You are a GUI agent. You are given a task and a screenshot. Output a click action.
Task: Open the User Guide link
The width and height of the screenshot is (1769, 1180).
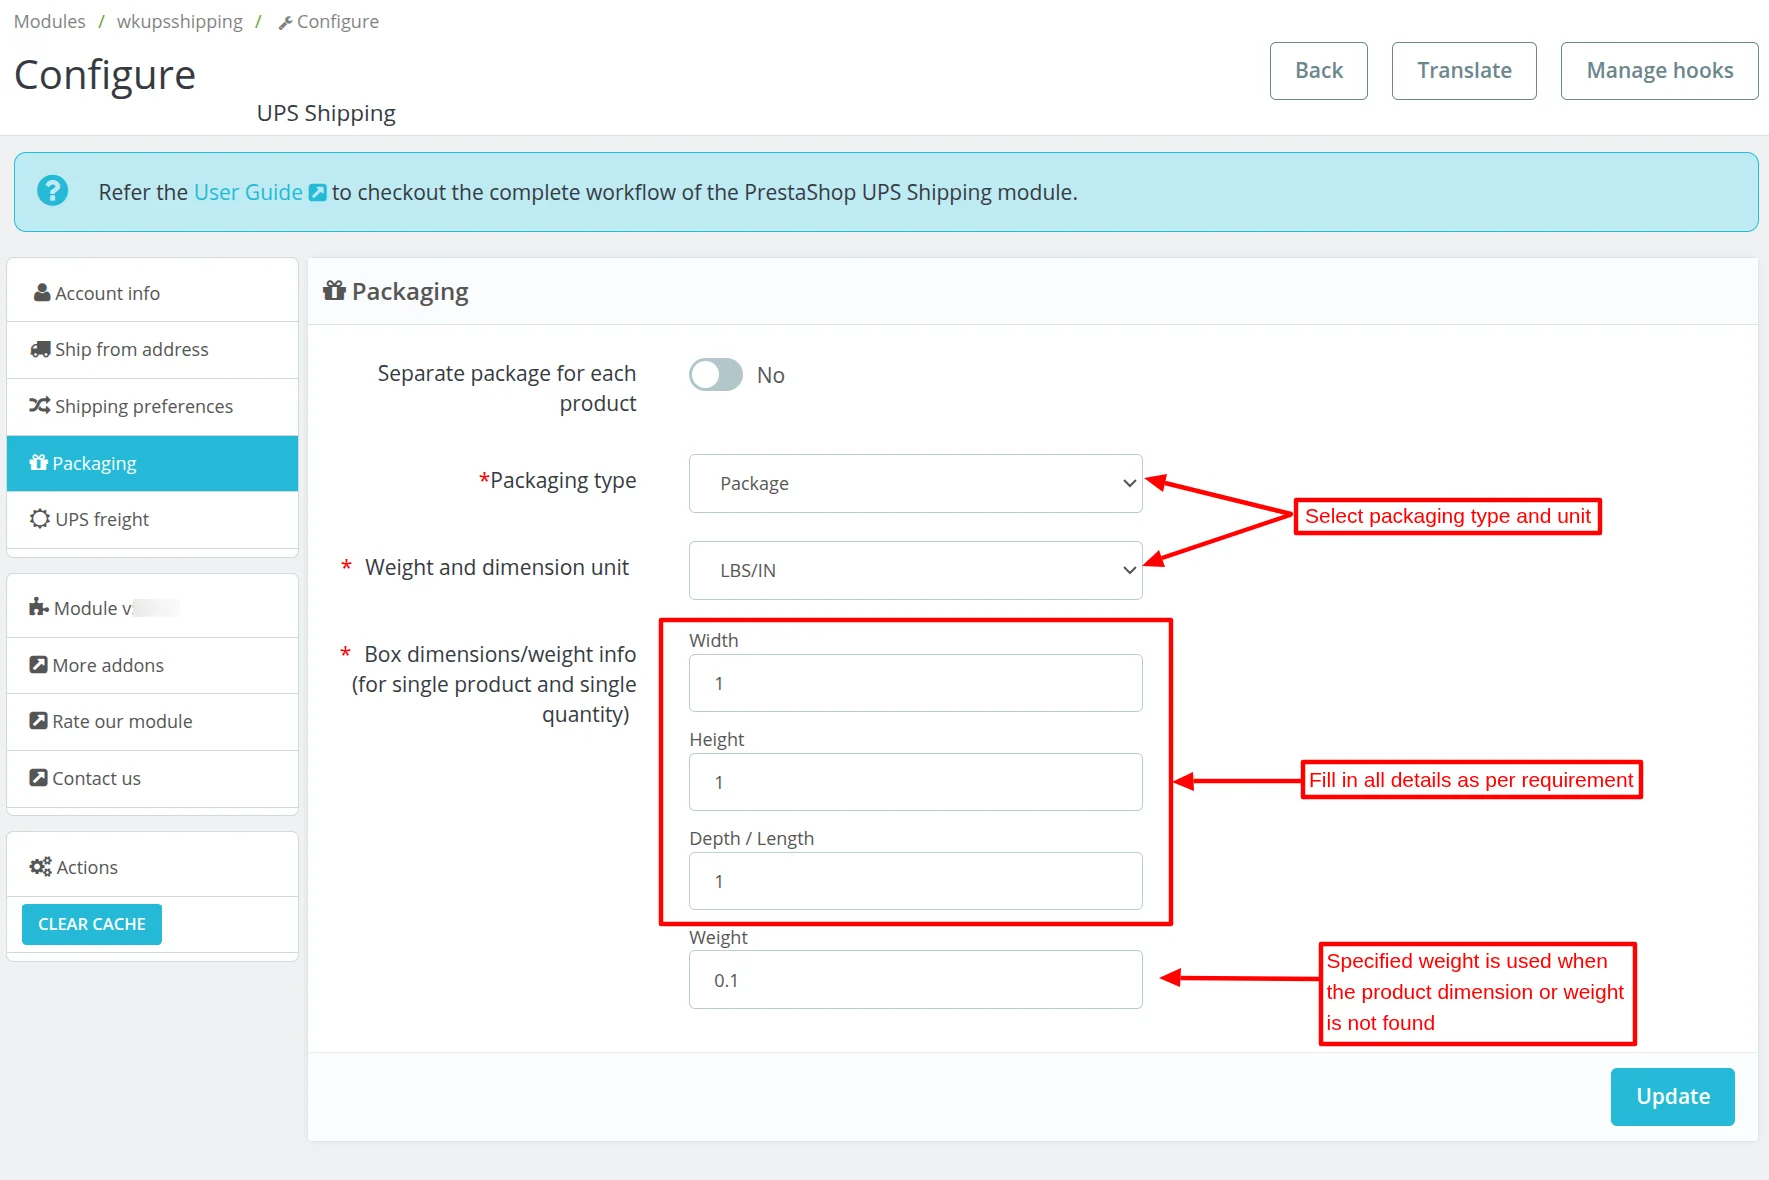coord(248,192)
